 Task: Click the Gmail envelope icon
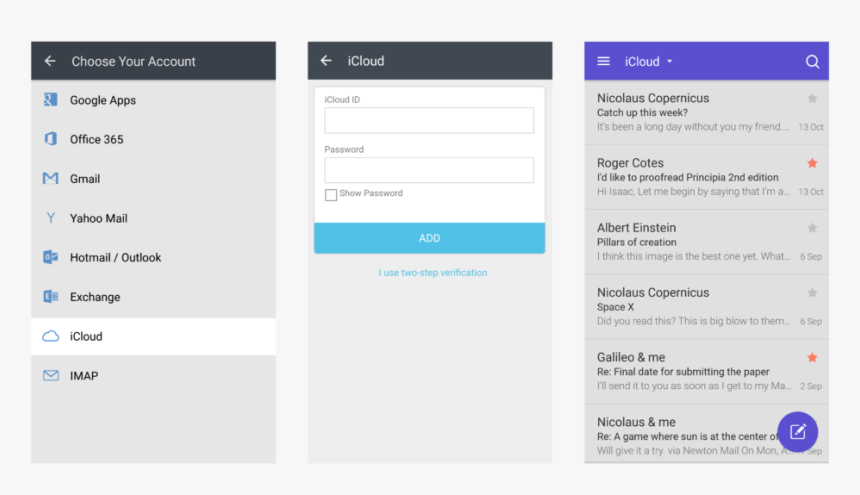coord(50,178)
